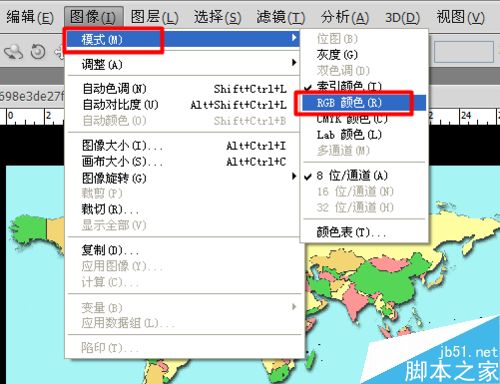Open the 滤镜(T) menu
Viewport: 500px width, 384px height.
tap(281, 17)
